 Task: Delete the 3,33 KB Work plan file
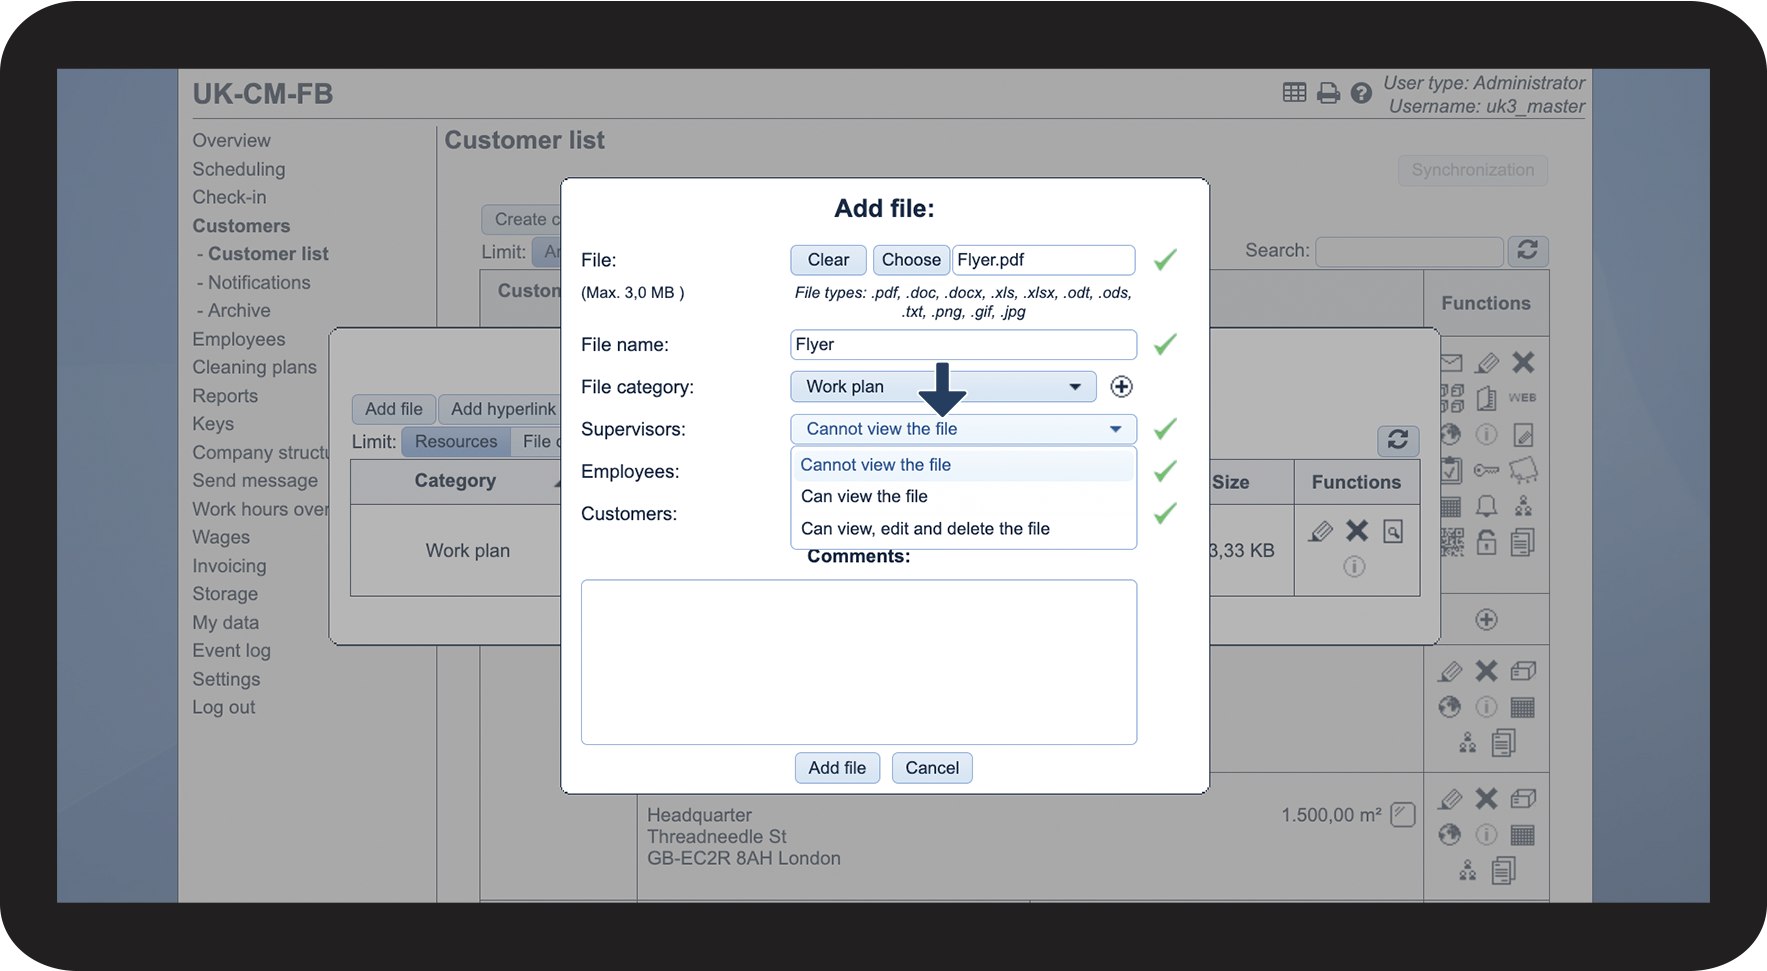1357,531
